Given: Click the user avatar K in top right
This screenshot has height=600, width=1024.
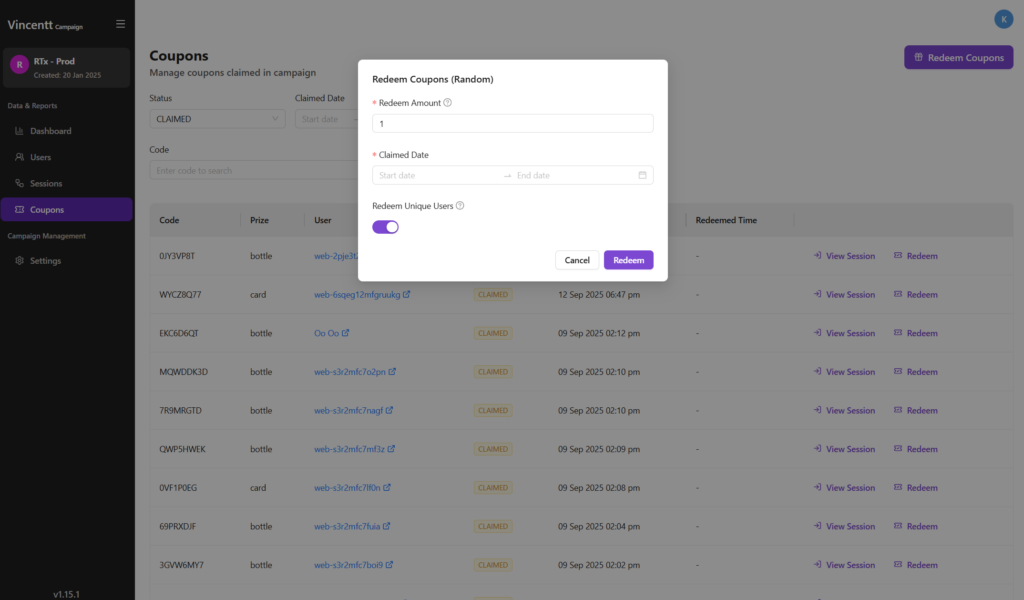Looking at the screenshot, I should click(1003, 19).
